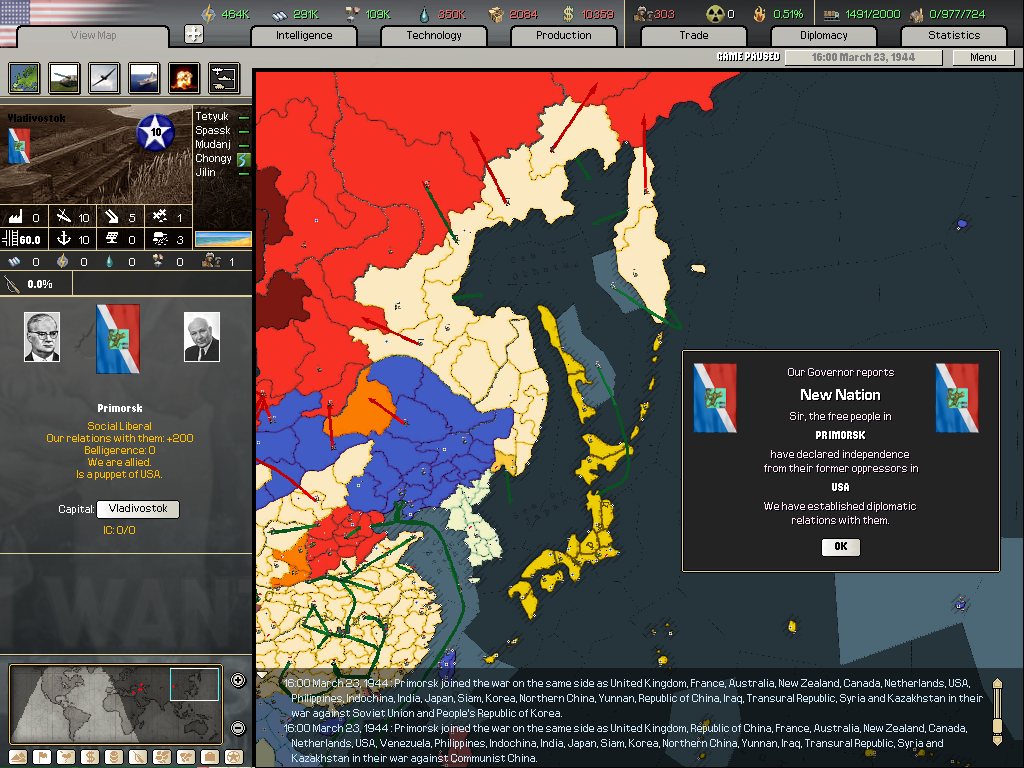Image resolution: width=1024 pixels, height=768 pixels.
Task: Select the Europe map overview icon
Action: (x=24, y=78)
